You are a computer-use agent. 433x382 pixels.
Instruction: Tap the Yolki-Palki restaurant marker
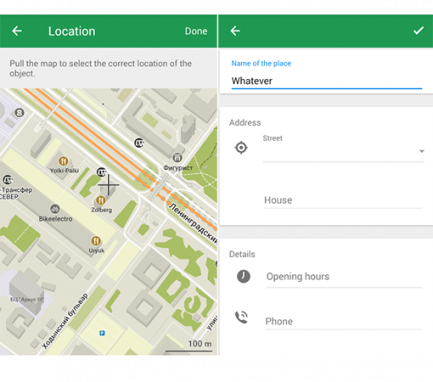coord(63,161)
